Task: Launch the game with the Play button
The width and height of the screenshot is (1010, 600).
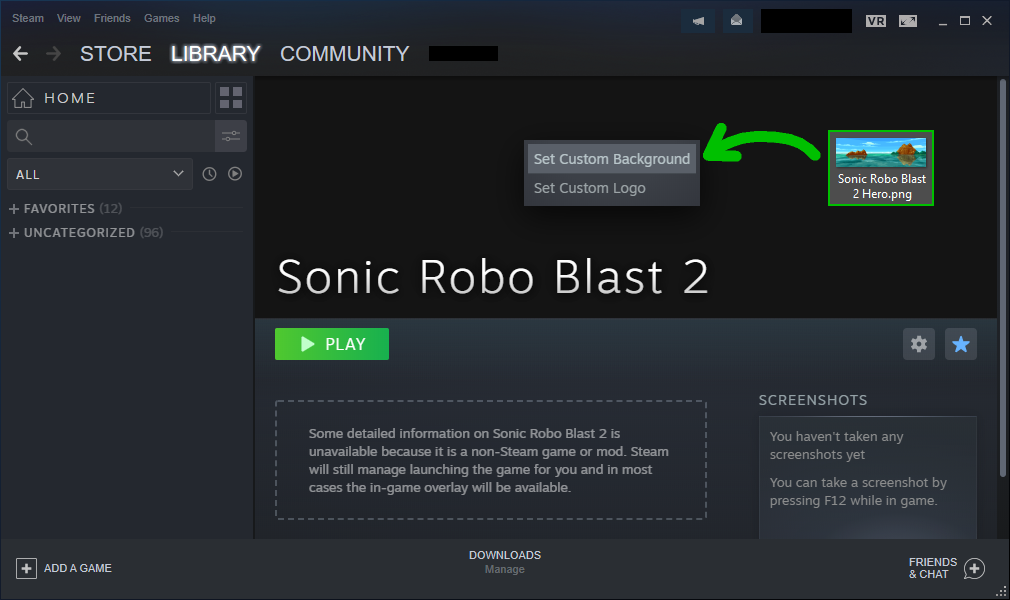Action: click(332, 344)
